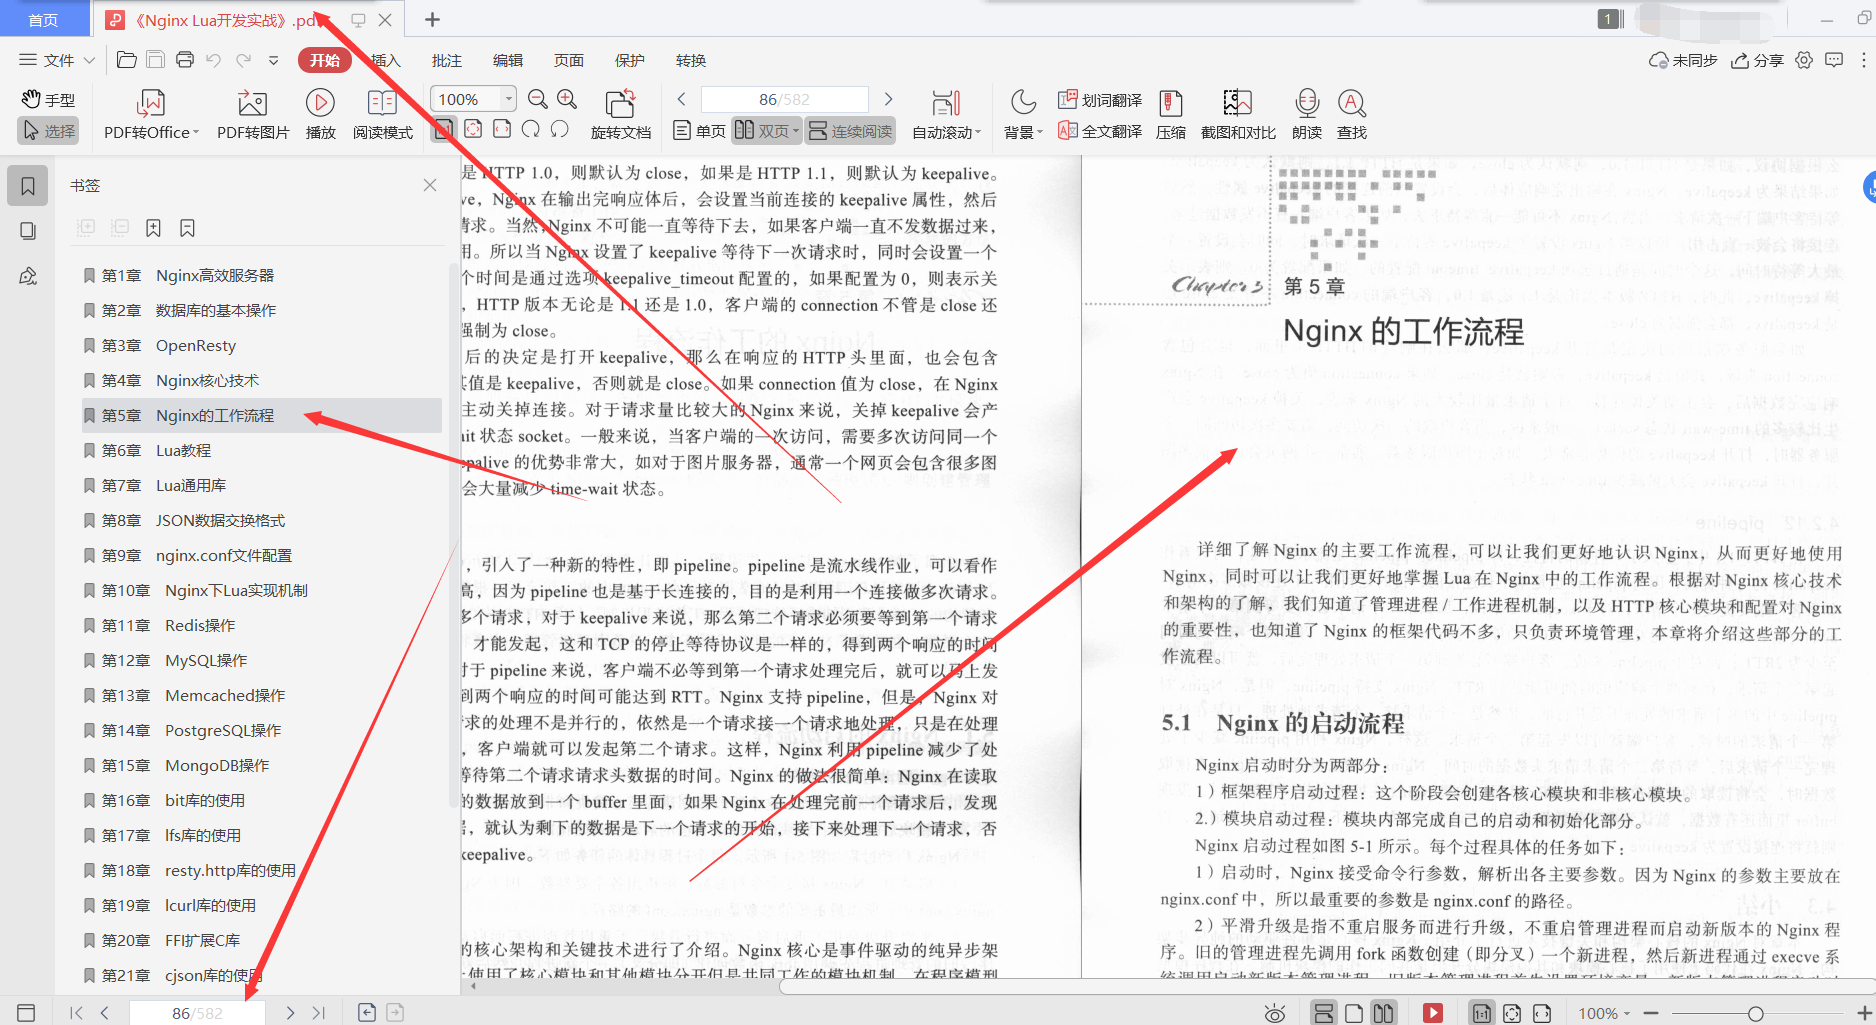Start the 播放 slideshow playback
1876x1025 pixels.
tap(320, 113)
